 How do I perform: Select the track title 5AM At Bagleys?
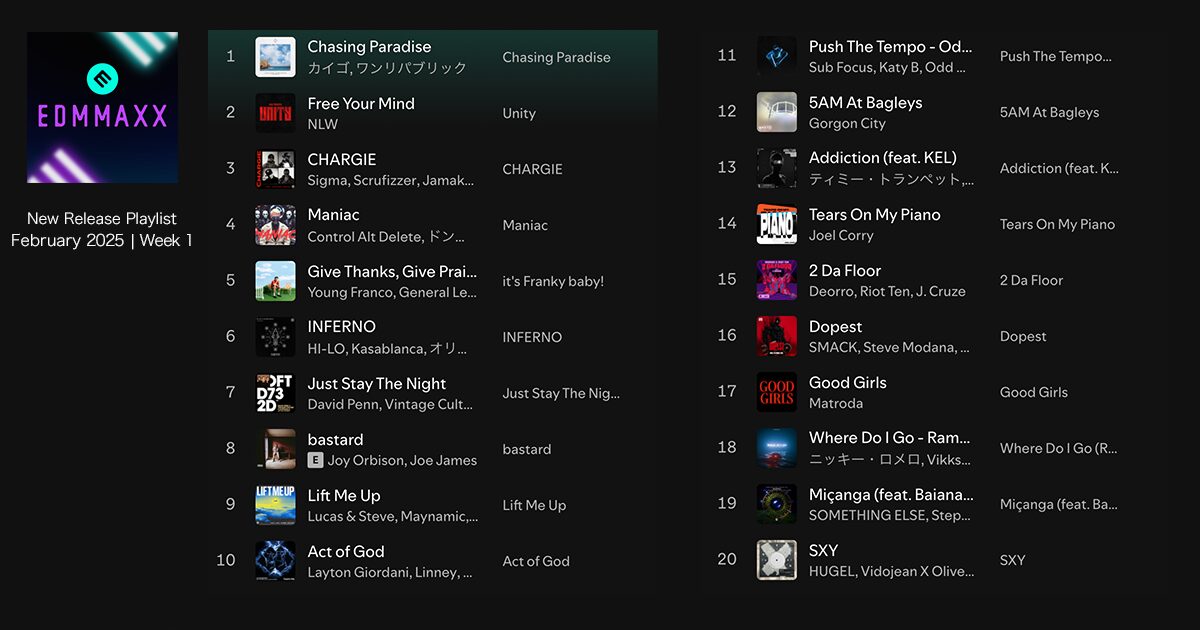[x=866, y=103]
